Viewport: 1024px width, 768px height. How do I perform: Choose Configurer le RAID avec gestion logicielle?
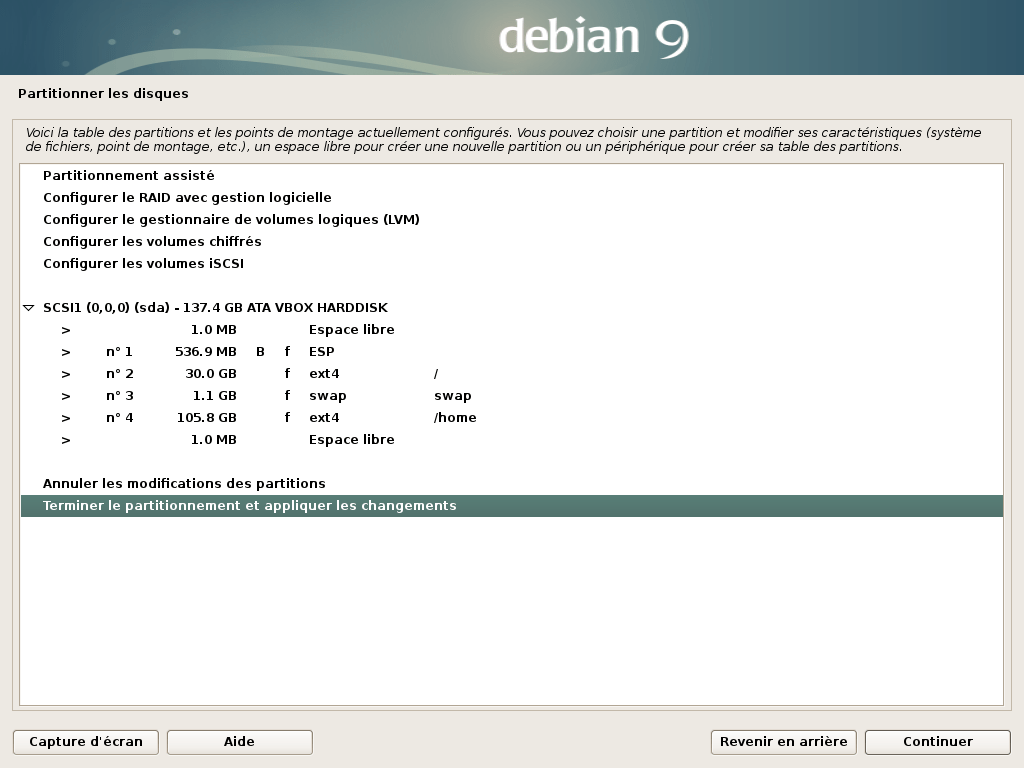(512, 198)
